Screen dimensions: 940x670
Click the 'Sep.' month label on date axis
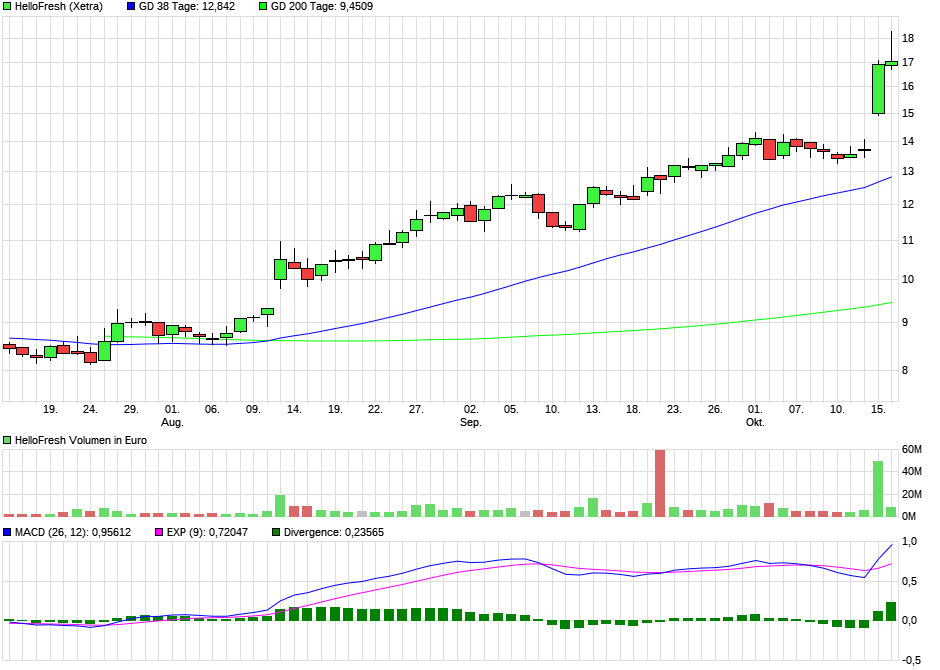[x=471, y=422]
